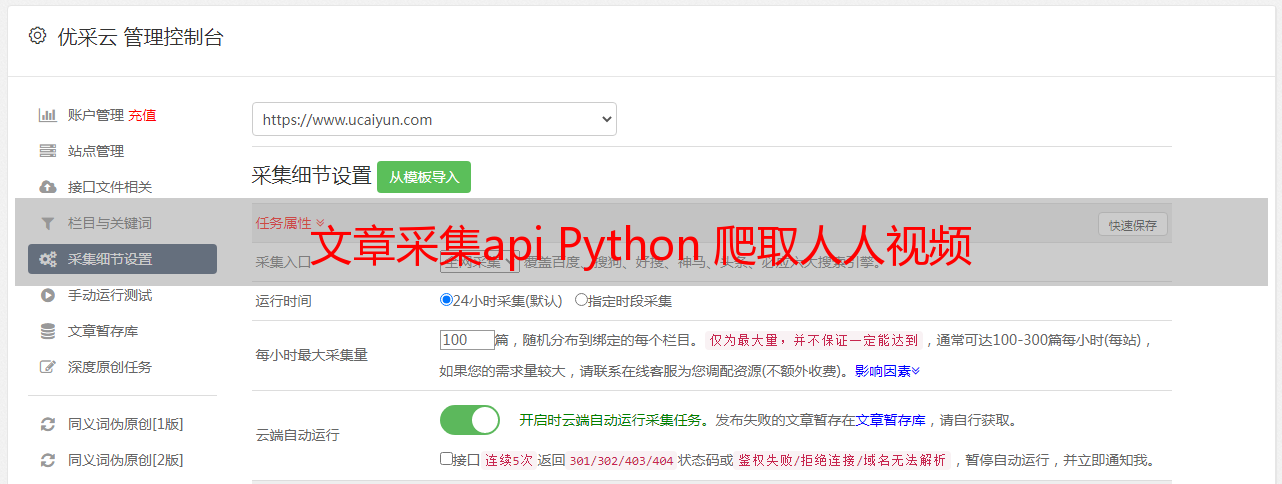Click the 连续5次 highlighted text
Image resolution: width=1282 pixels, height=484 pixels.
coord(509,460)
